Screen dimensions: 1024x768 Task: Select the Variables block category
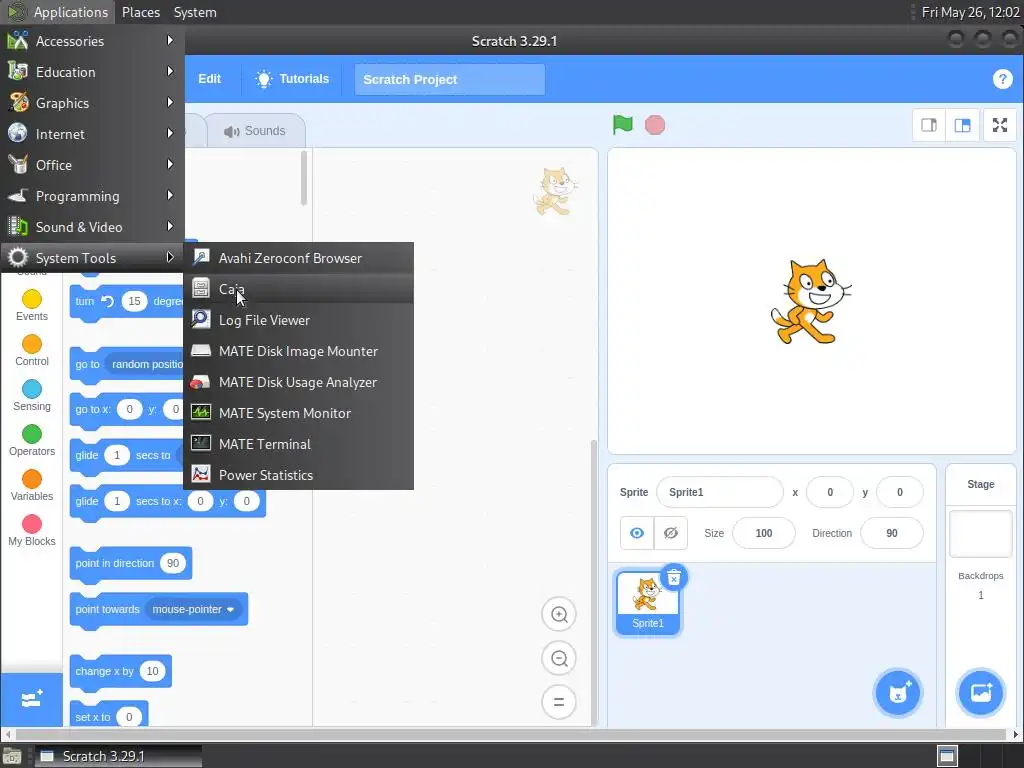(x=31, y=486)
